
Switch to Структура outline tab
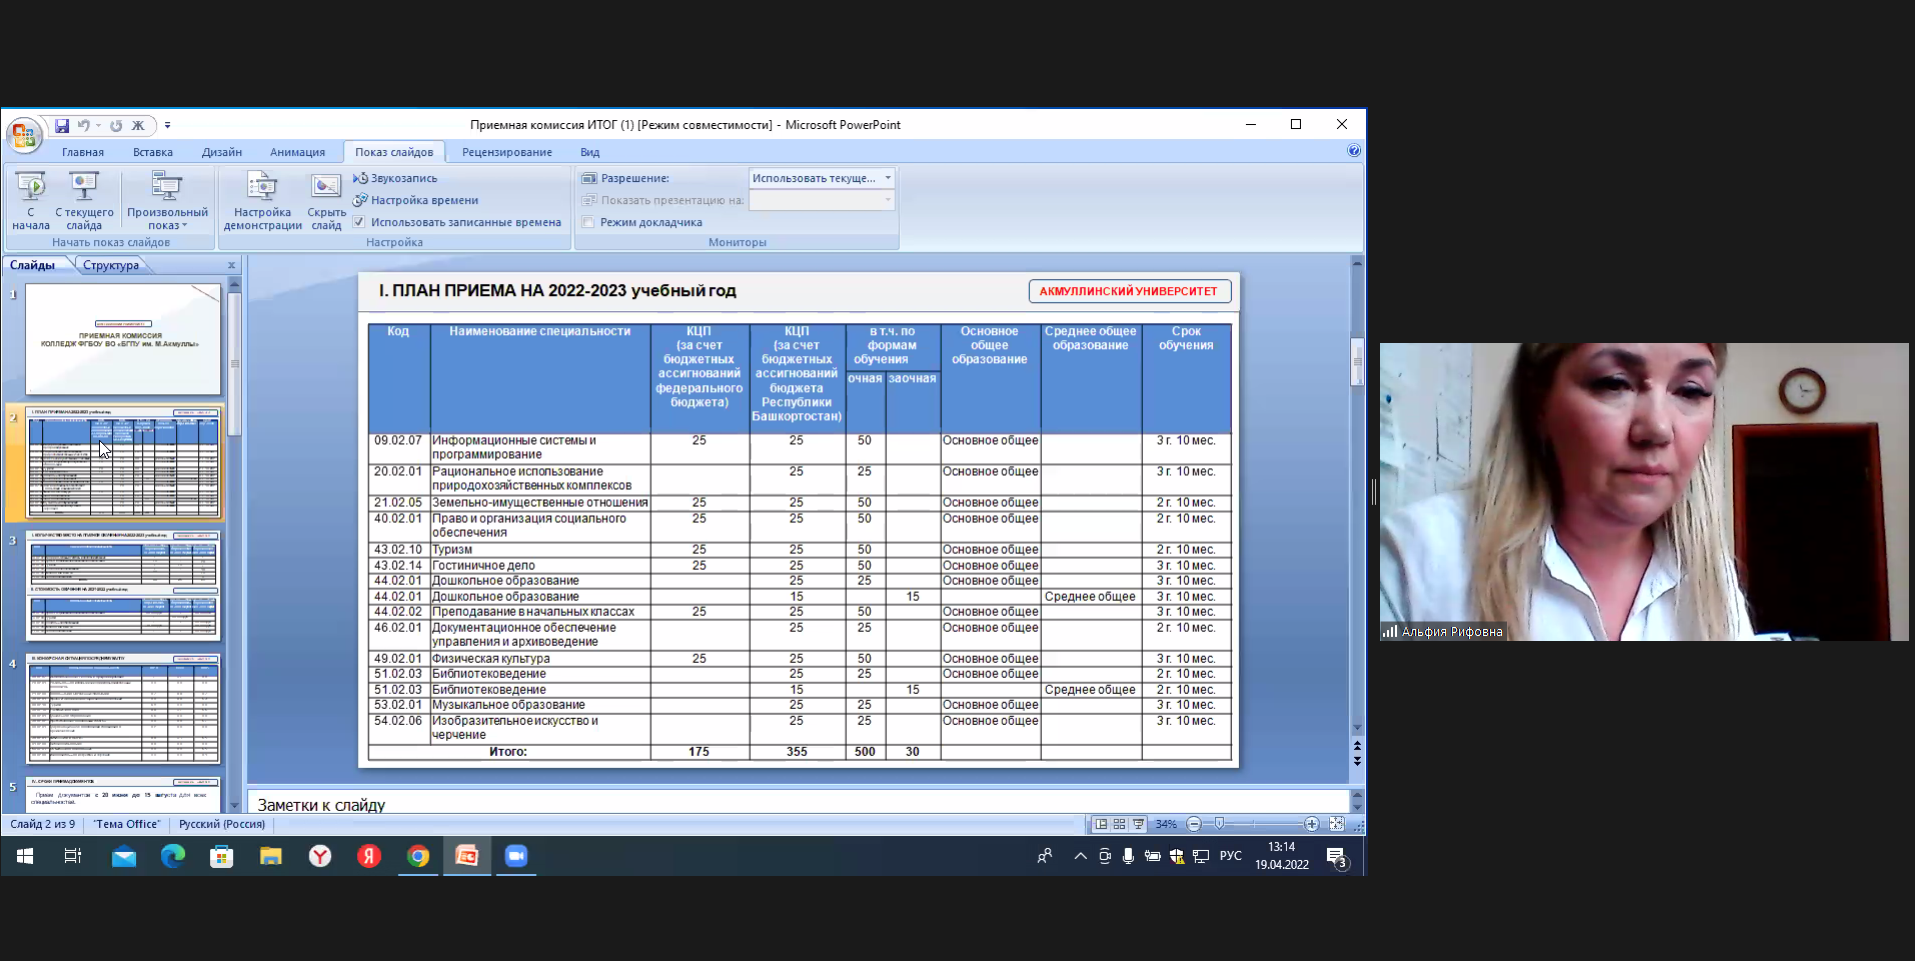tap(111, 265)
